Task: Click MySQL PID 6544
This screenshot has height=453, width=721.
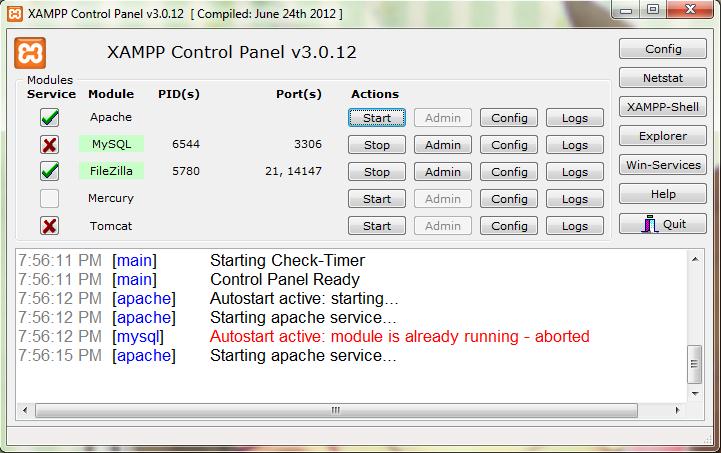Action: tap(186, 144)
